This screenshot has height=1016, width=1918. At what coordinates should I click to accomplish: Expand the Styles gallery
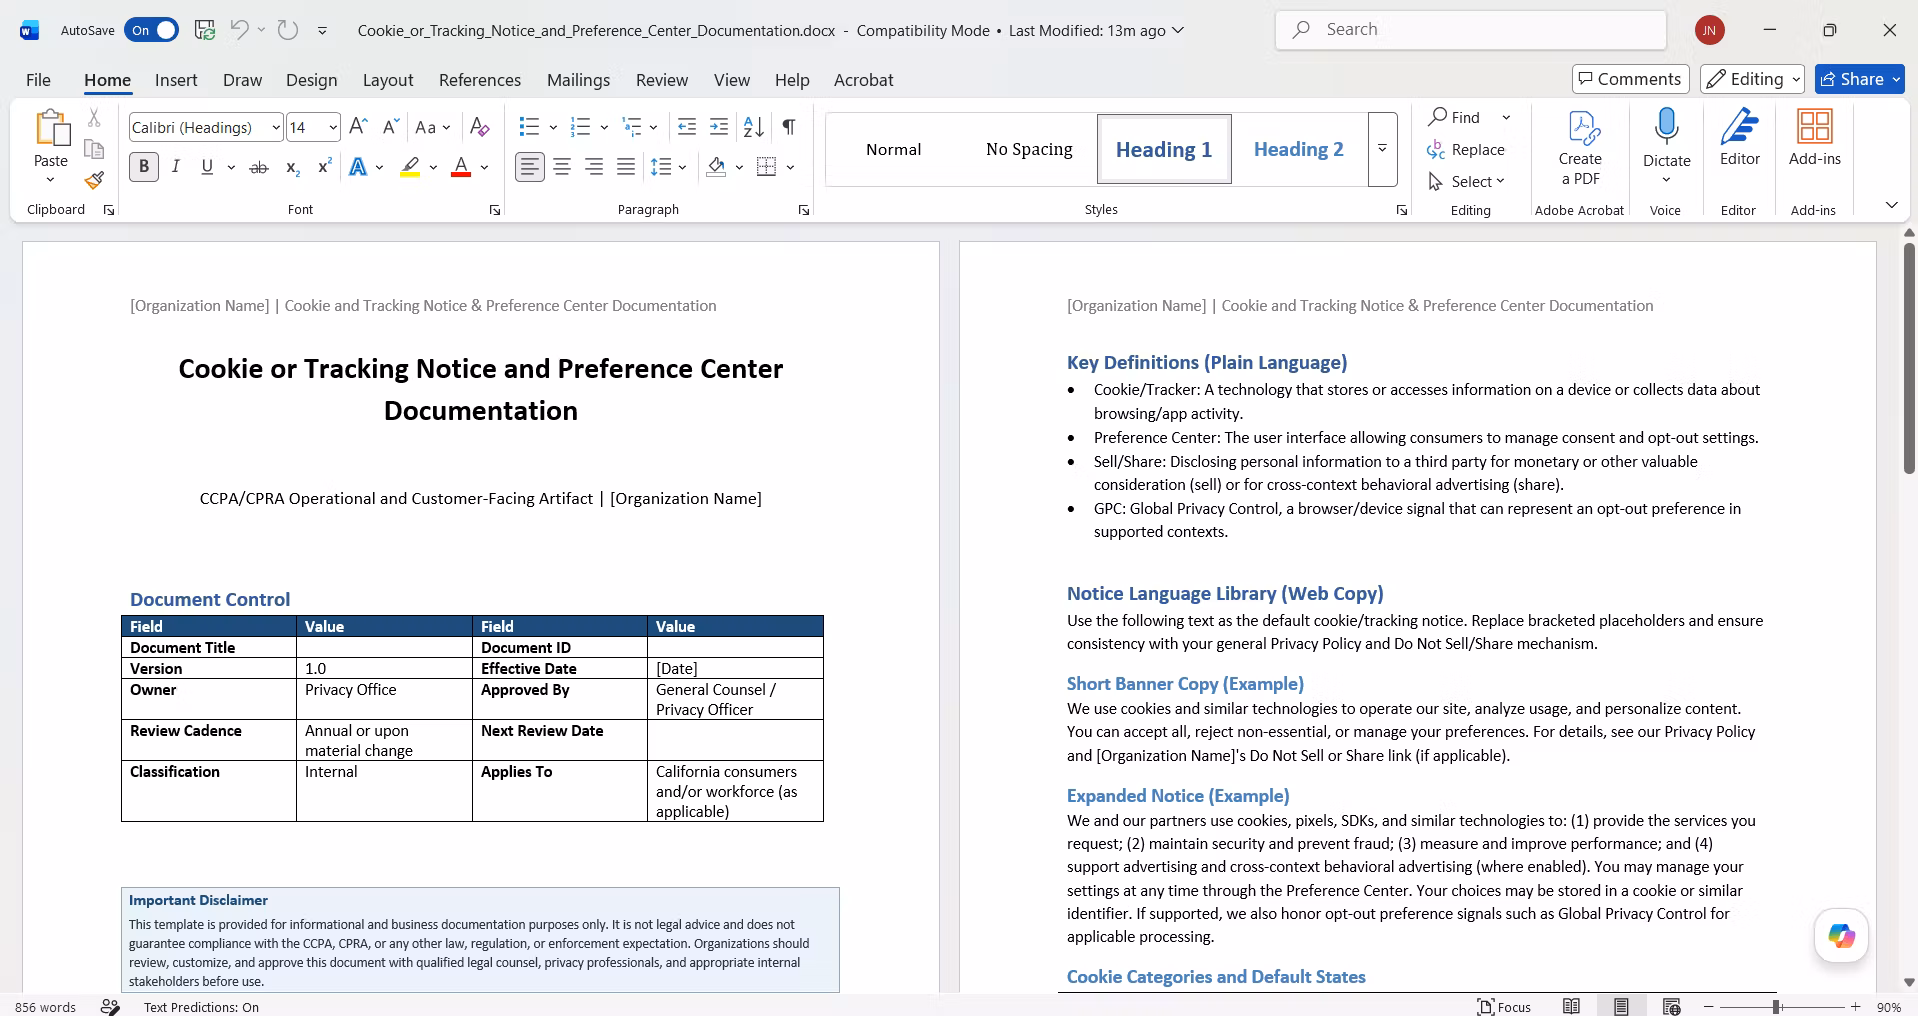[x=1383, y=149]
